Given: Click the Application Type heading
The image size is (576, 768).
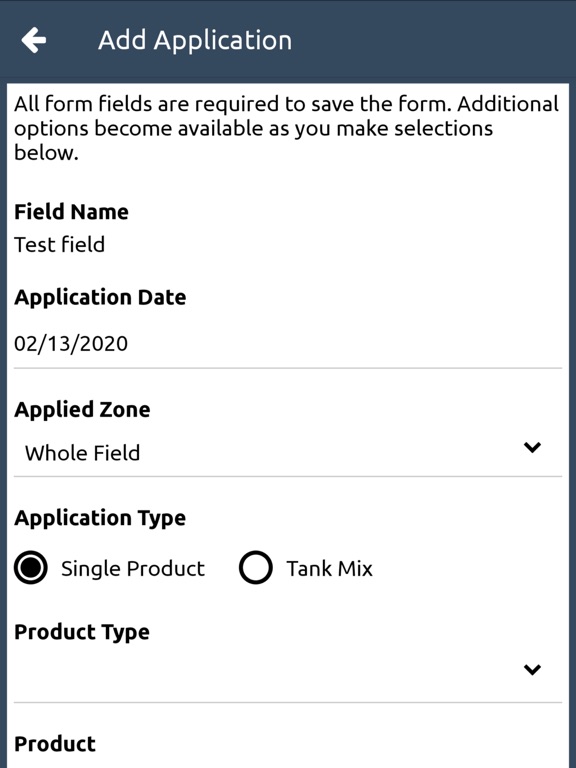Looking at the screenshot, I should (100, 518).
